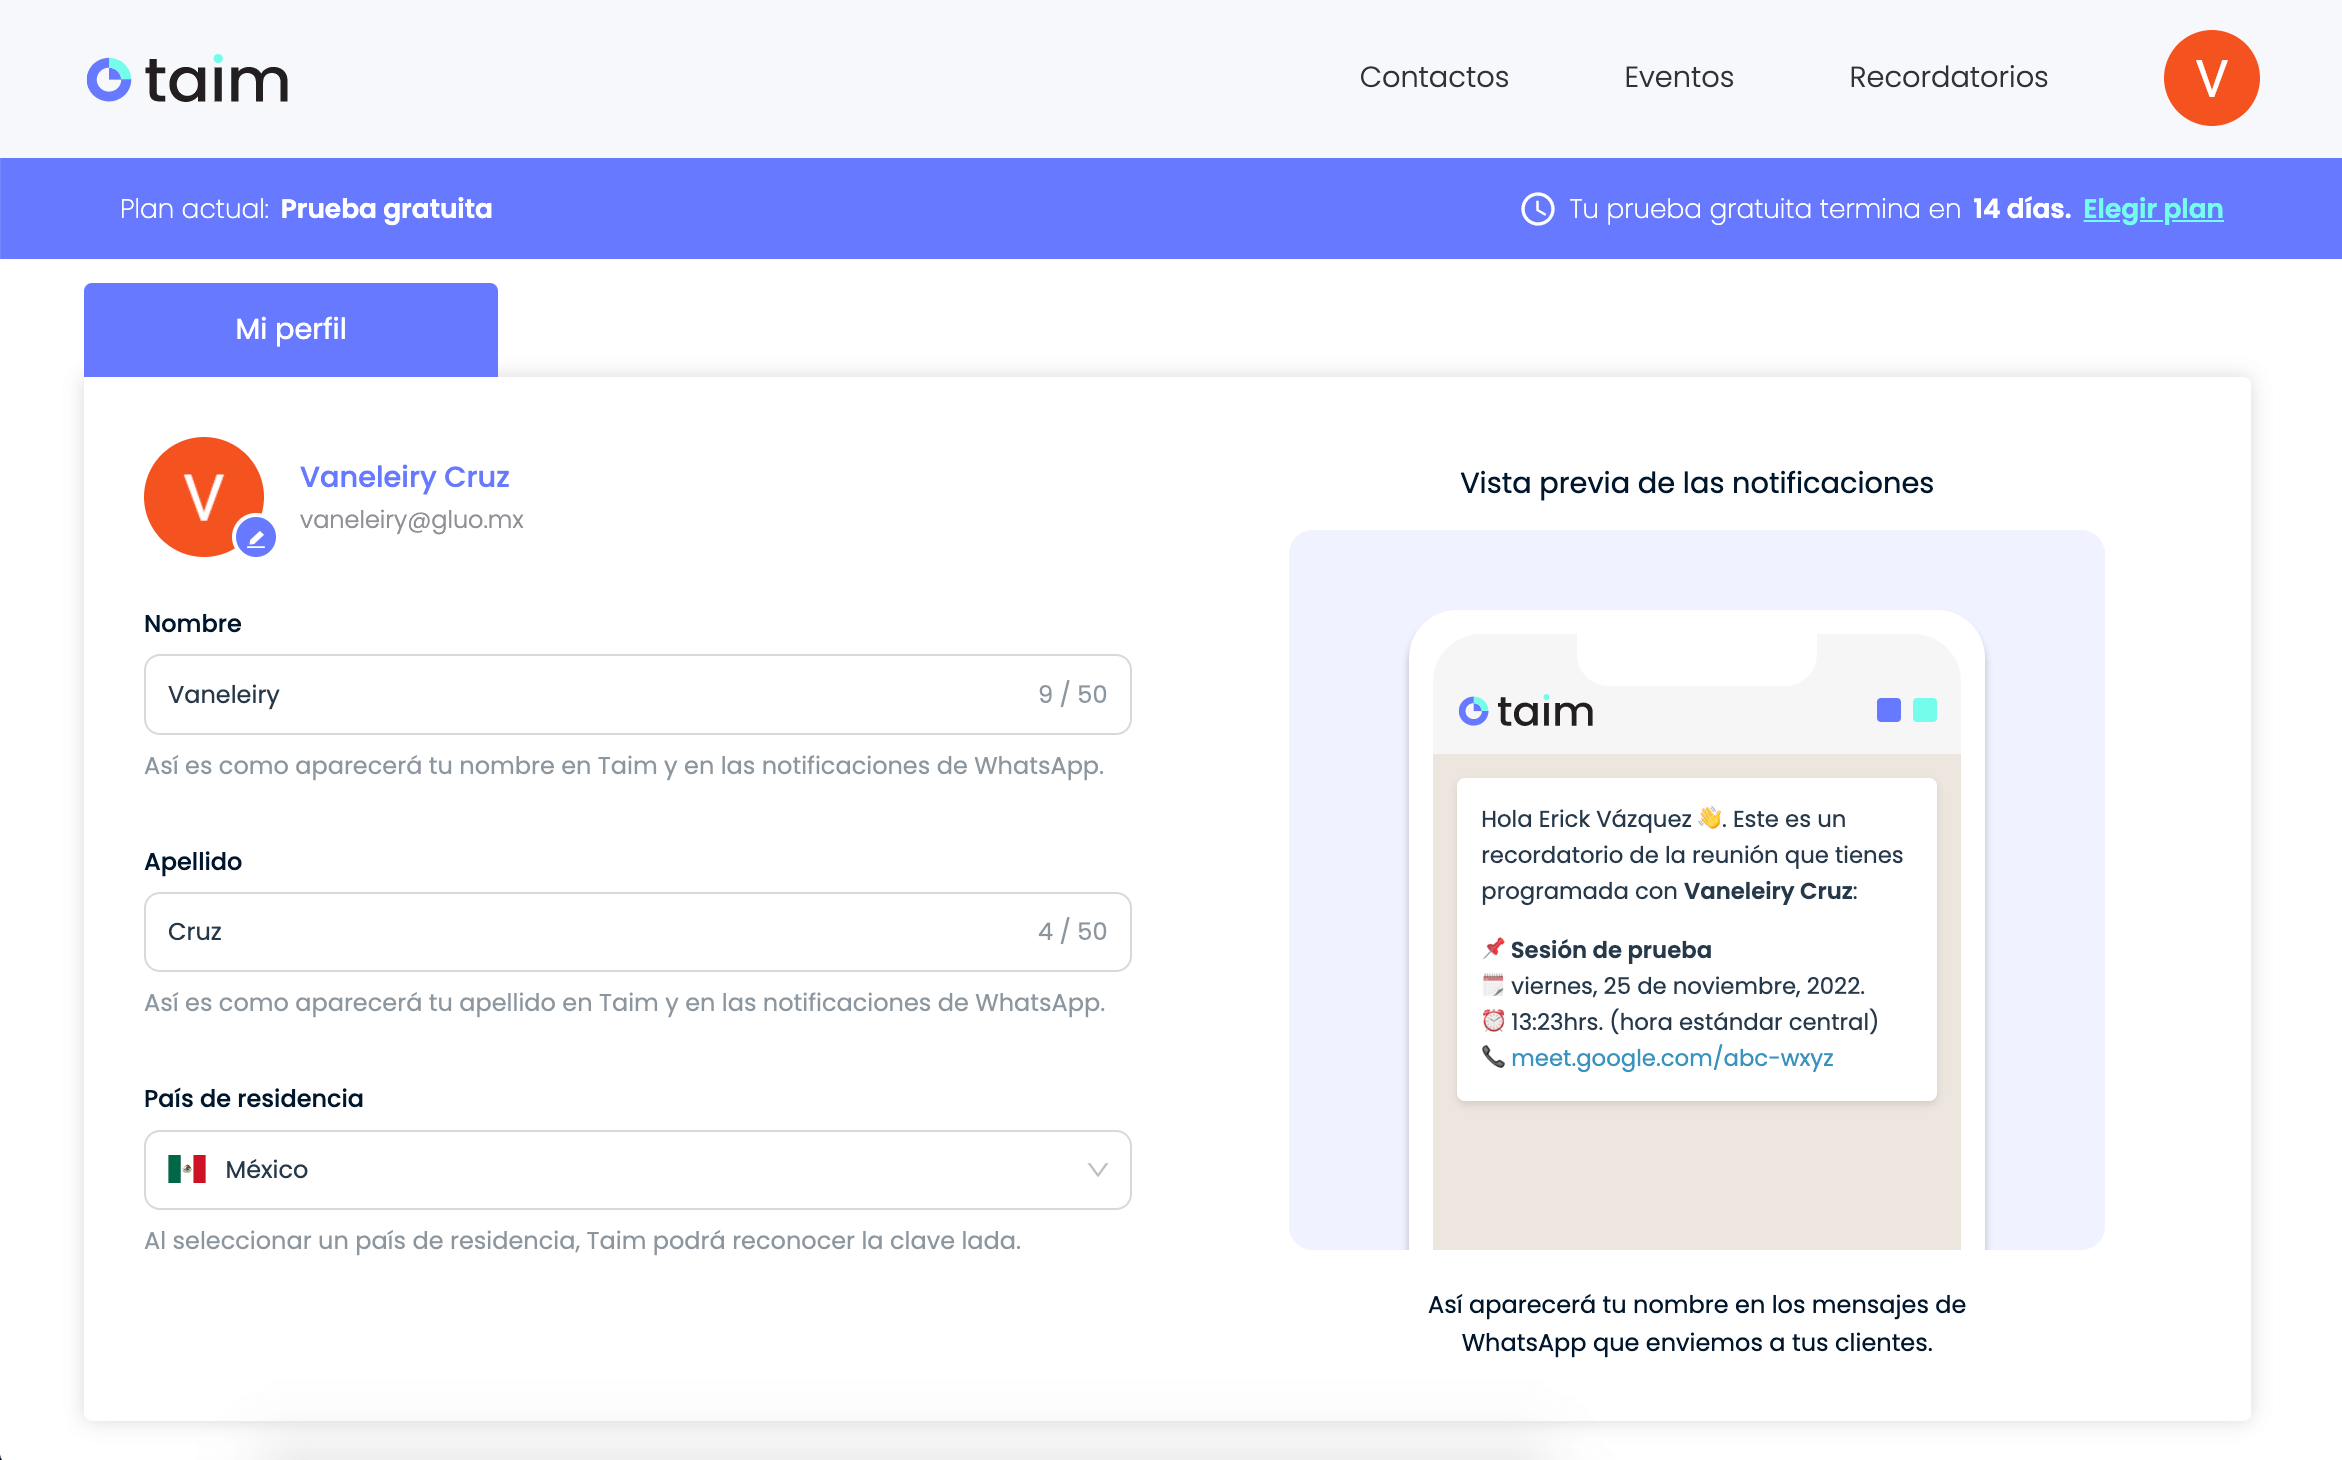Click the pushpin icon beside Sesión de prueba

1493,948
